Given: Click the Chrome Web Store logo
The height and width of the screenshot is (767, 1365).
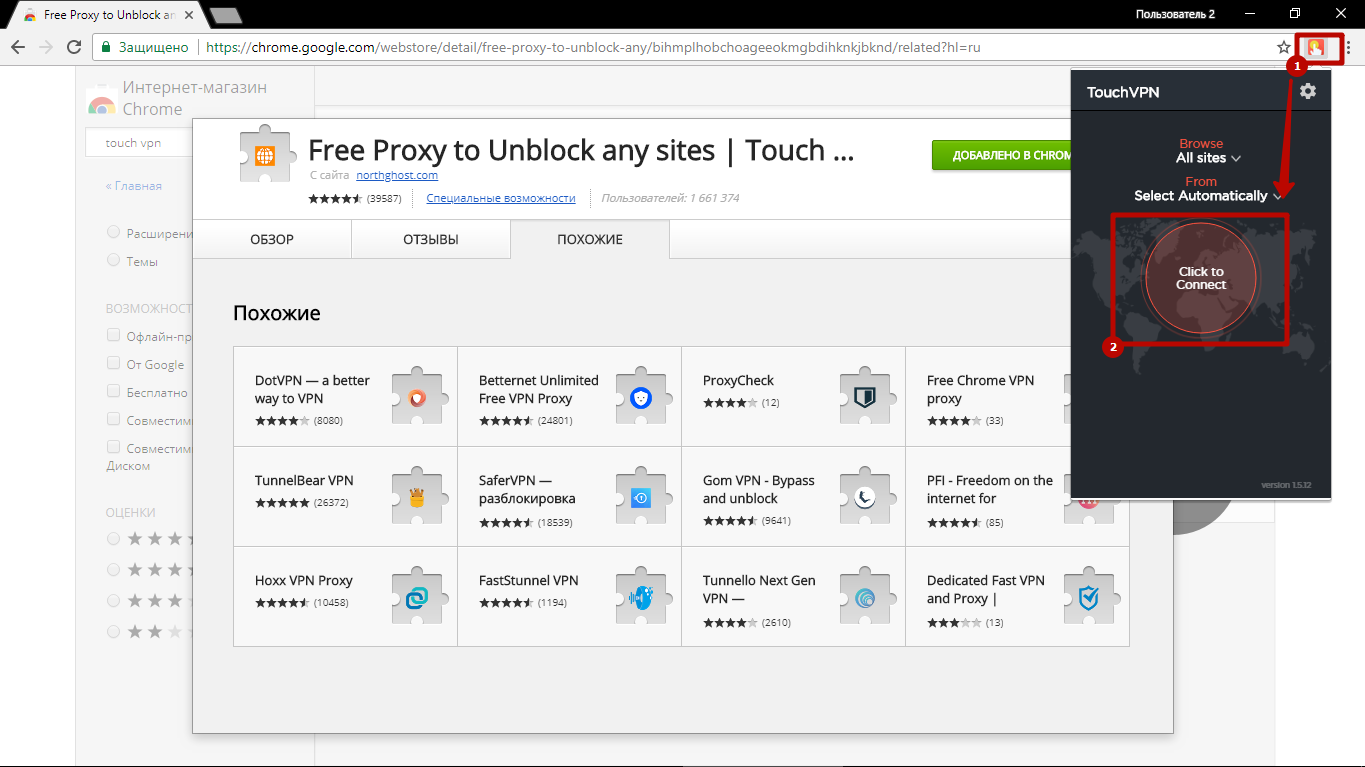Looking at the screenshot, I should click(x=101, y=100).
